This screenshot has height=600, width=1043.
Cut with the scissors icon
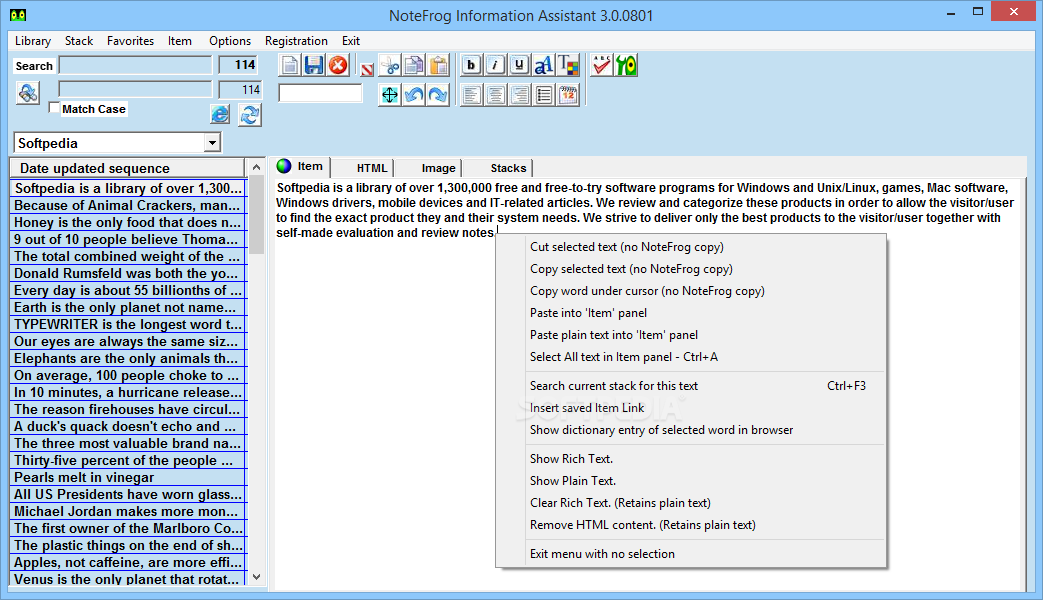click(x=390, y=65)
